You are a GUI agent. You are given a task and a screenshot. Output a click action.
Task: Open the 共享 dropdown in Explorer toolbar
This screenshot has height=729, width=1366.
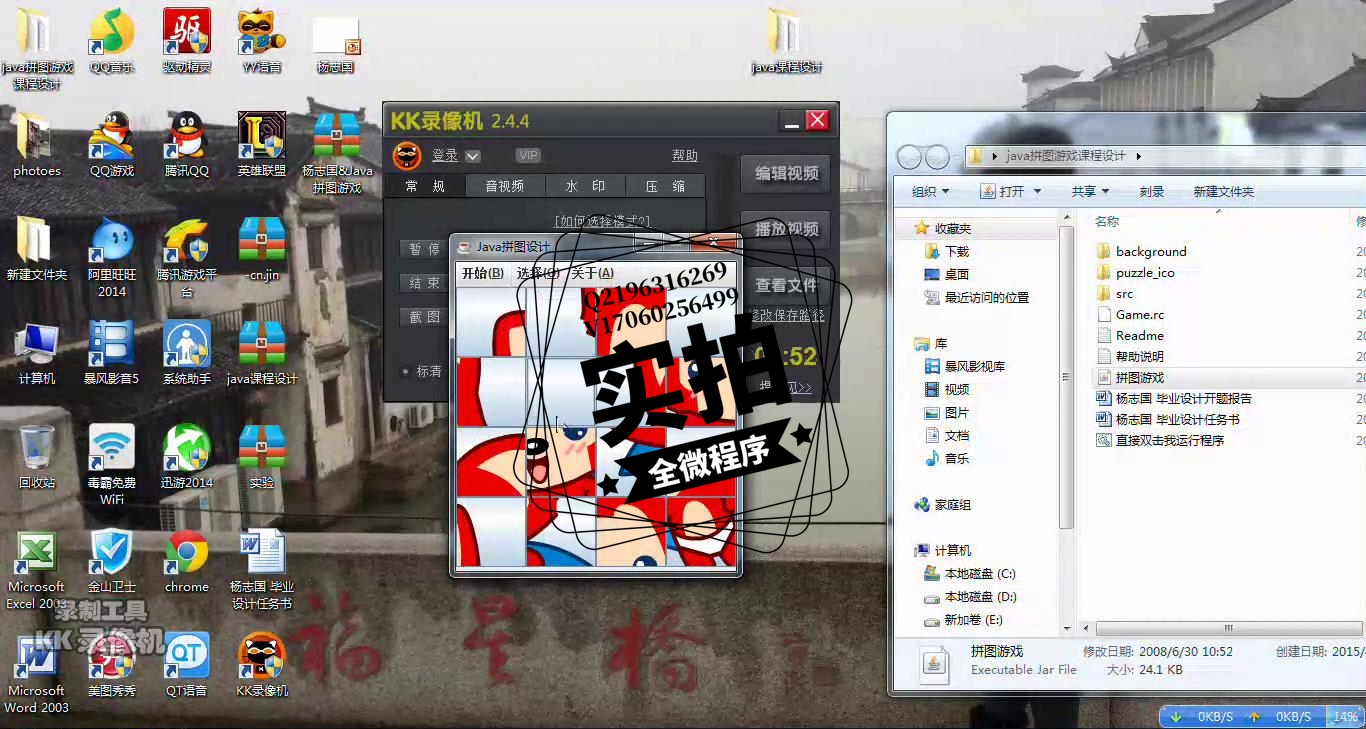click(1090, 191)
